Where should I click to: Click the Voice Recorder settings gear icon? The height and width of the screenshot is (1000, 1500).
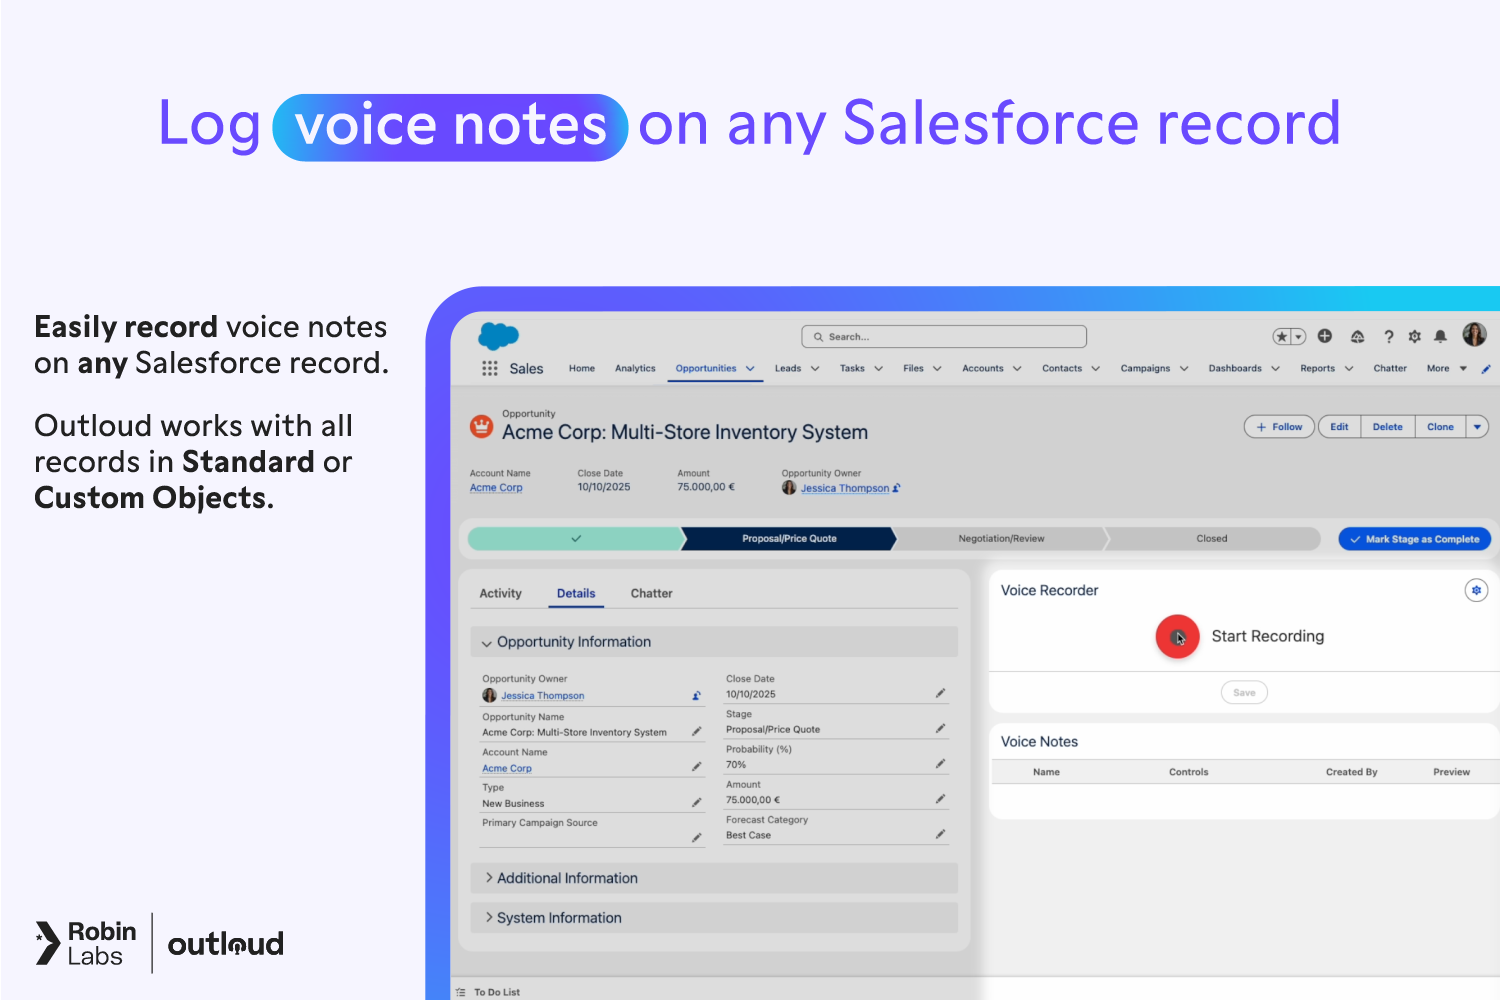click(1475, 591)
